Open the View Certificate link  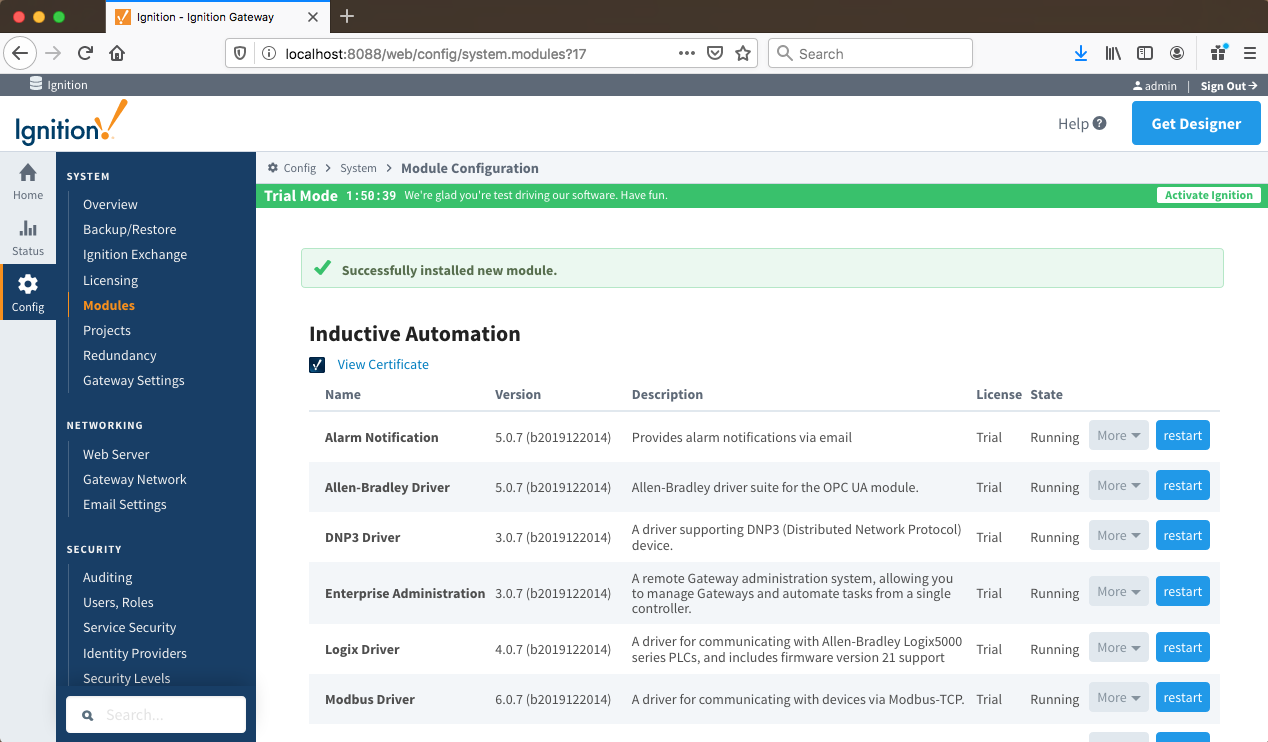383,365
